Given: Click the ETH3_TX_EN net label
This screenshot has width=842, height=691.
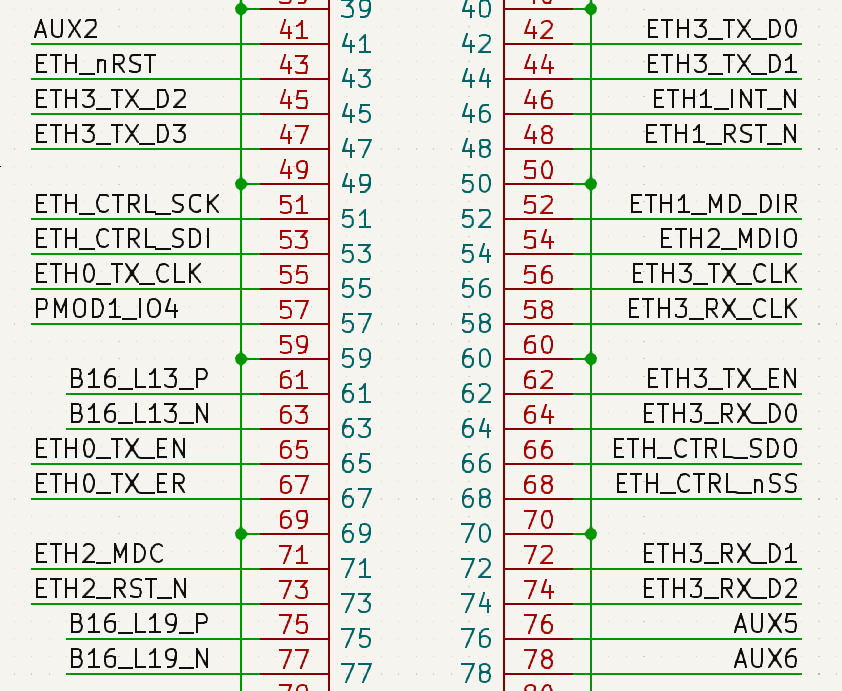Looking at the screenshot, I should pyautogui.click(x=722, y=379).
